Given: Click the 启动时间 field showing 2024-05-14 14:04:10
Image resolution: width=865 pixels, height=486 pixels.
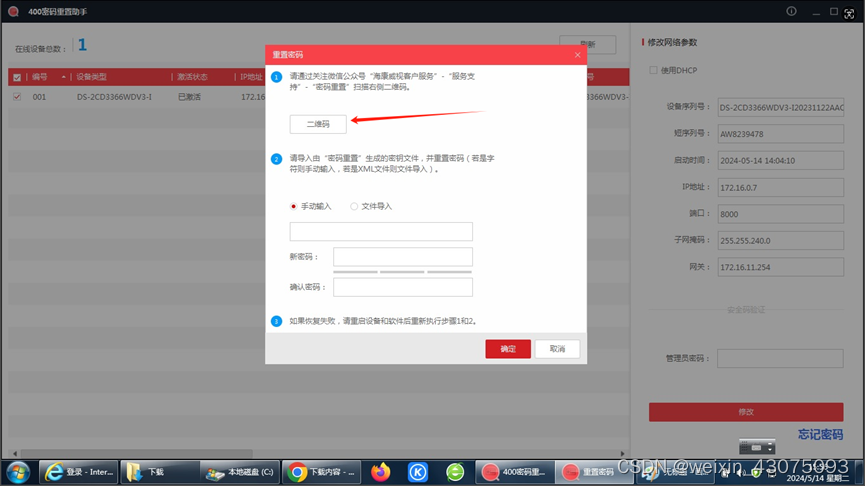Looking at the screenshot, I should pos(781,161).
